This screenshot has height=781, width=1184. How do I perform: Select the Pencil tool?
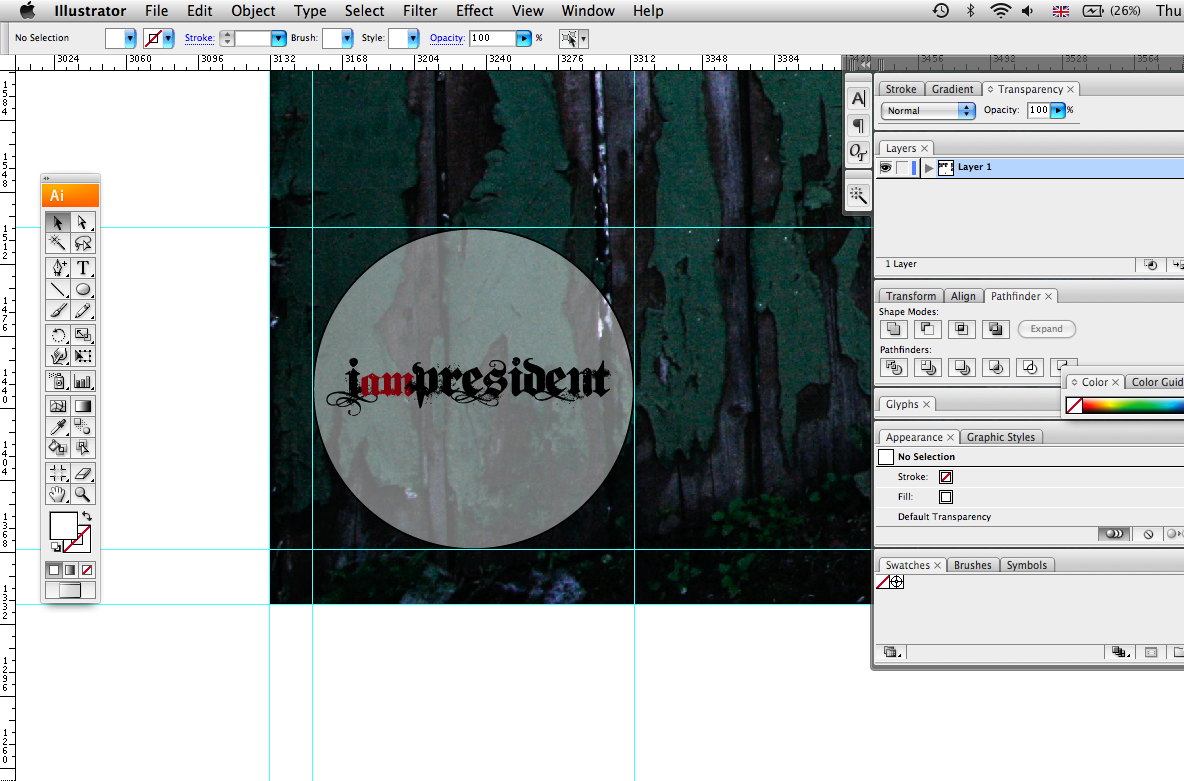tap(82, 310)
